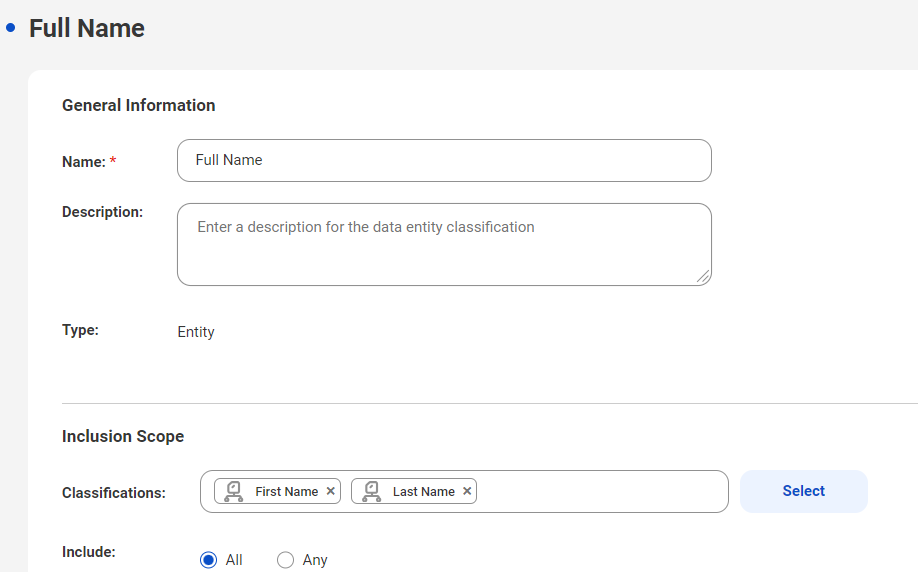Click the First Name tag label

[287, 492]
